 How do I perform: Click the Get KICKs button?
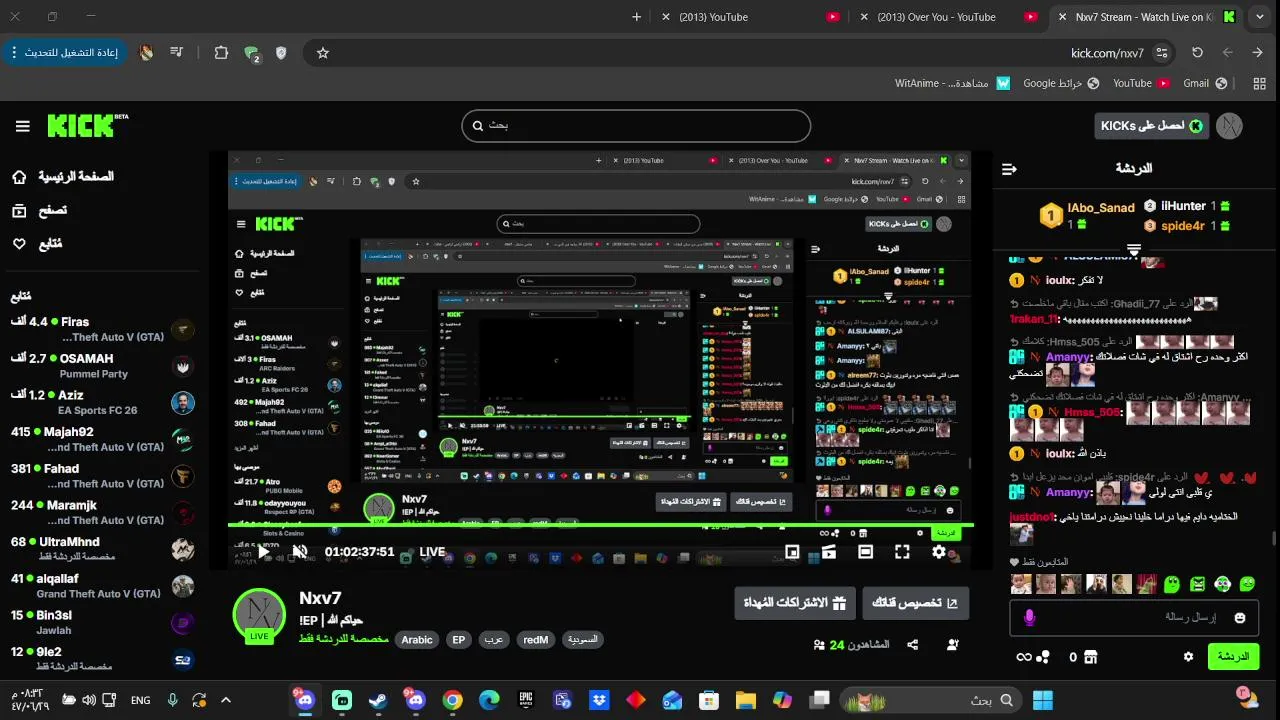1152,126
